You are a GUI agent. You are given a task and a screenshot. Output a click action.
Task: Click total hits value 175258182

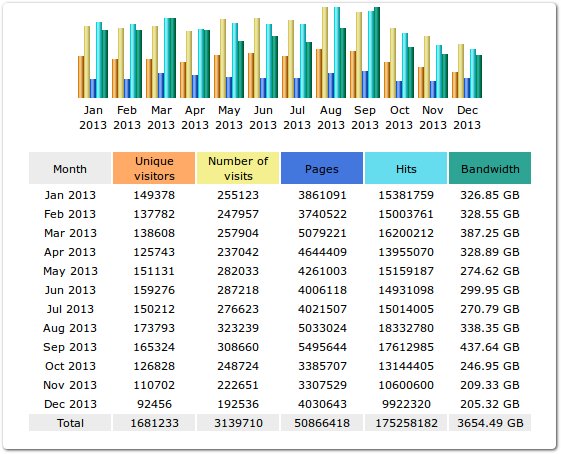click(406, 423)
